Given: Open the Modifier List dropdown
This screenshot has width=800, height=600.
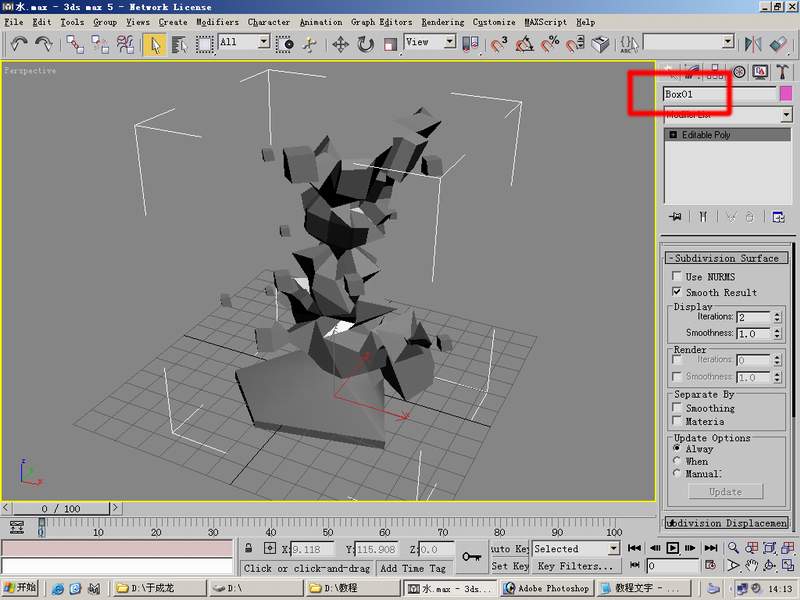Looking at the screenshot, I should pos(786,115).
